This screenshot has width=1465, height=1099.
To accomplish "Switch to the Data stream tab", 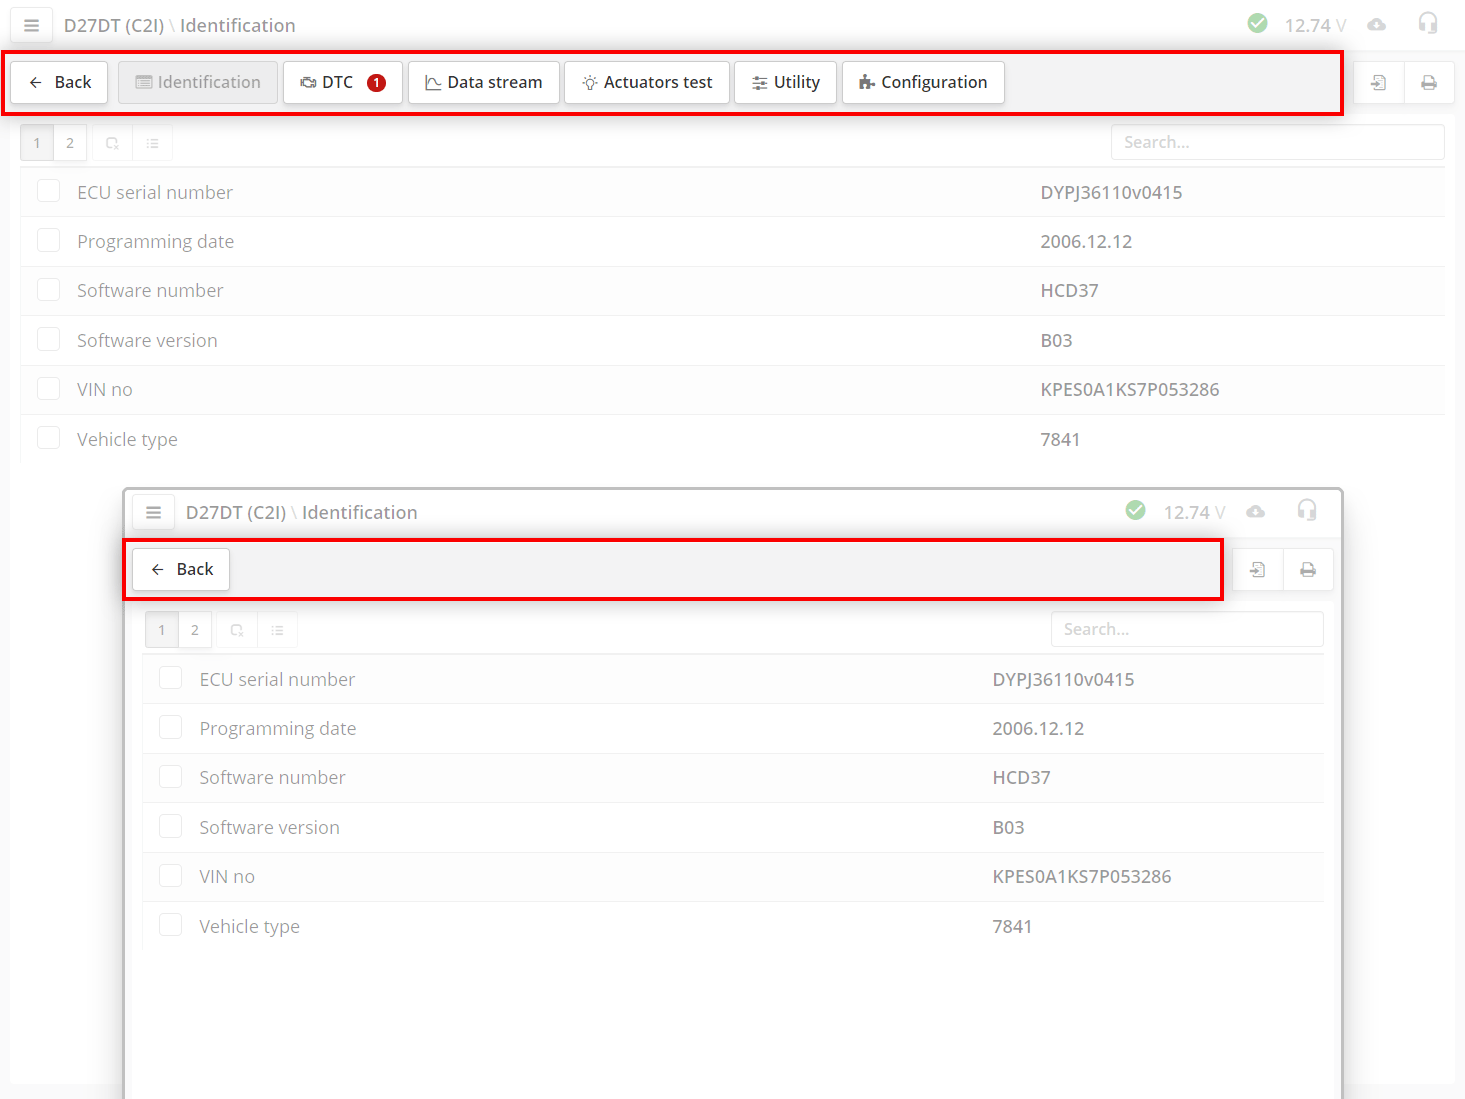I will click(483, 83).
